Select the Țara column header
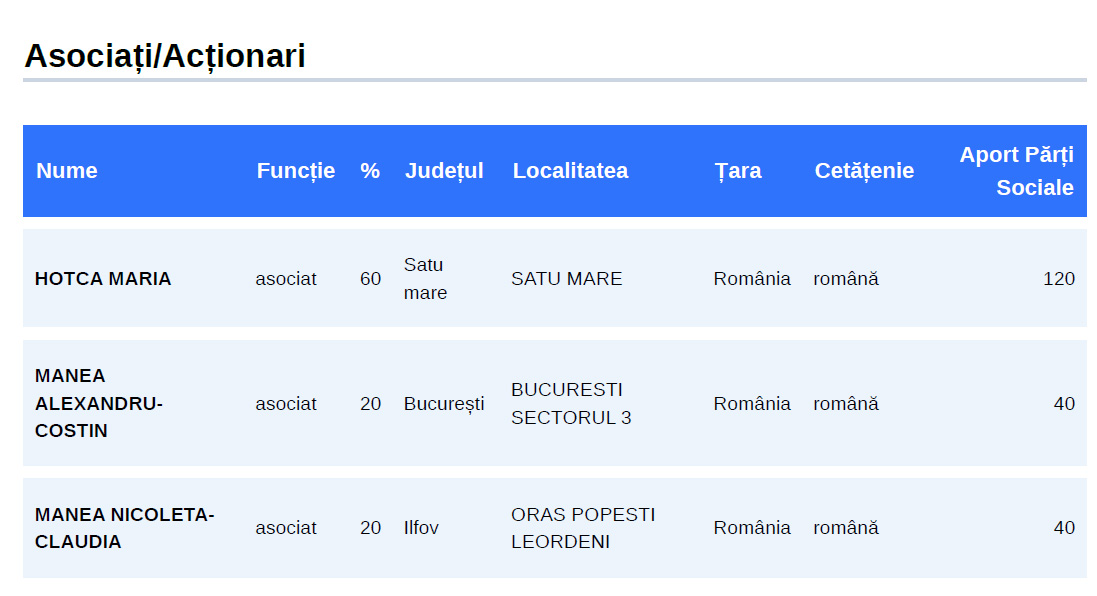 (x=738, y=171)
